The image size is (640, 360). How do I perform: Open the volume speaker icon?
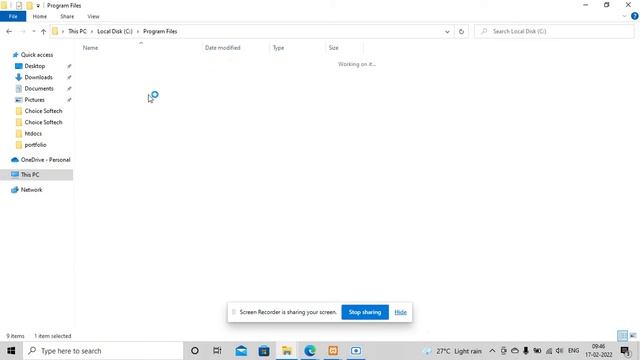click(x=560, y=351)
